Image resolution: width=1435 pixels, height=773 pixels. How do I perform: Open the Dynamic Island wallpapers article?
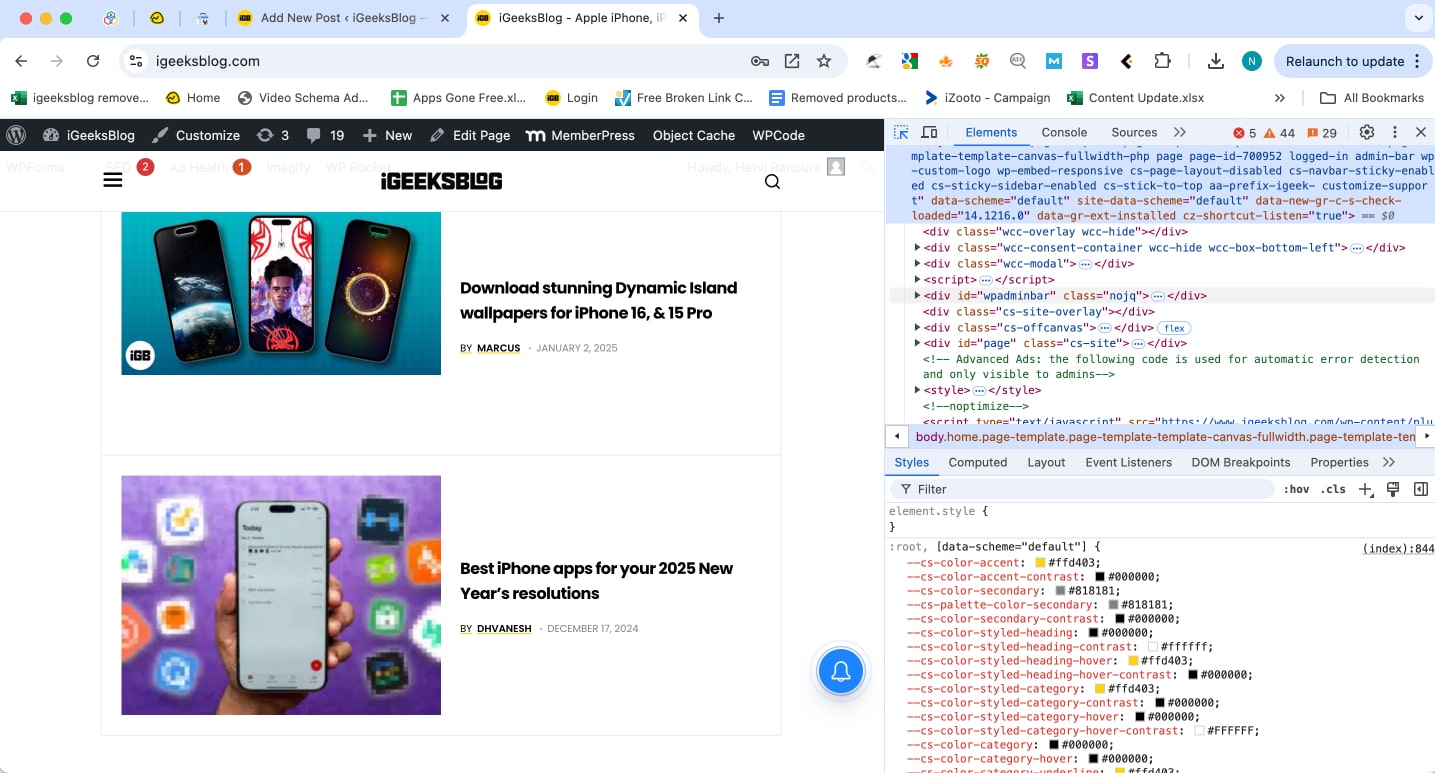tap(599, 300)
